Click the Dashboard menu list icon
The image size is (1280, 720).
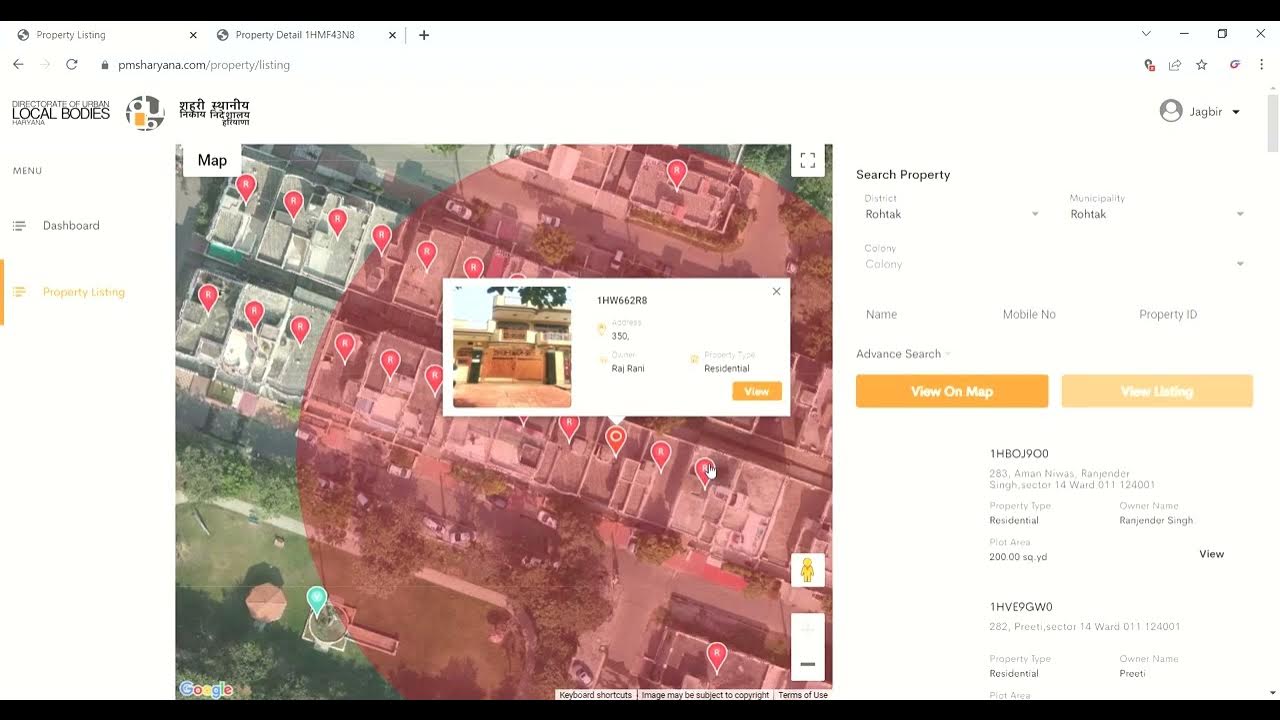pos(19,226)
